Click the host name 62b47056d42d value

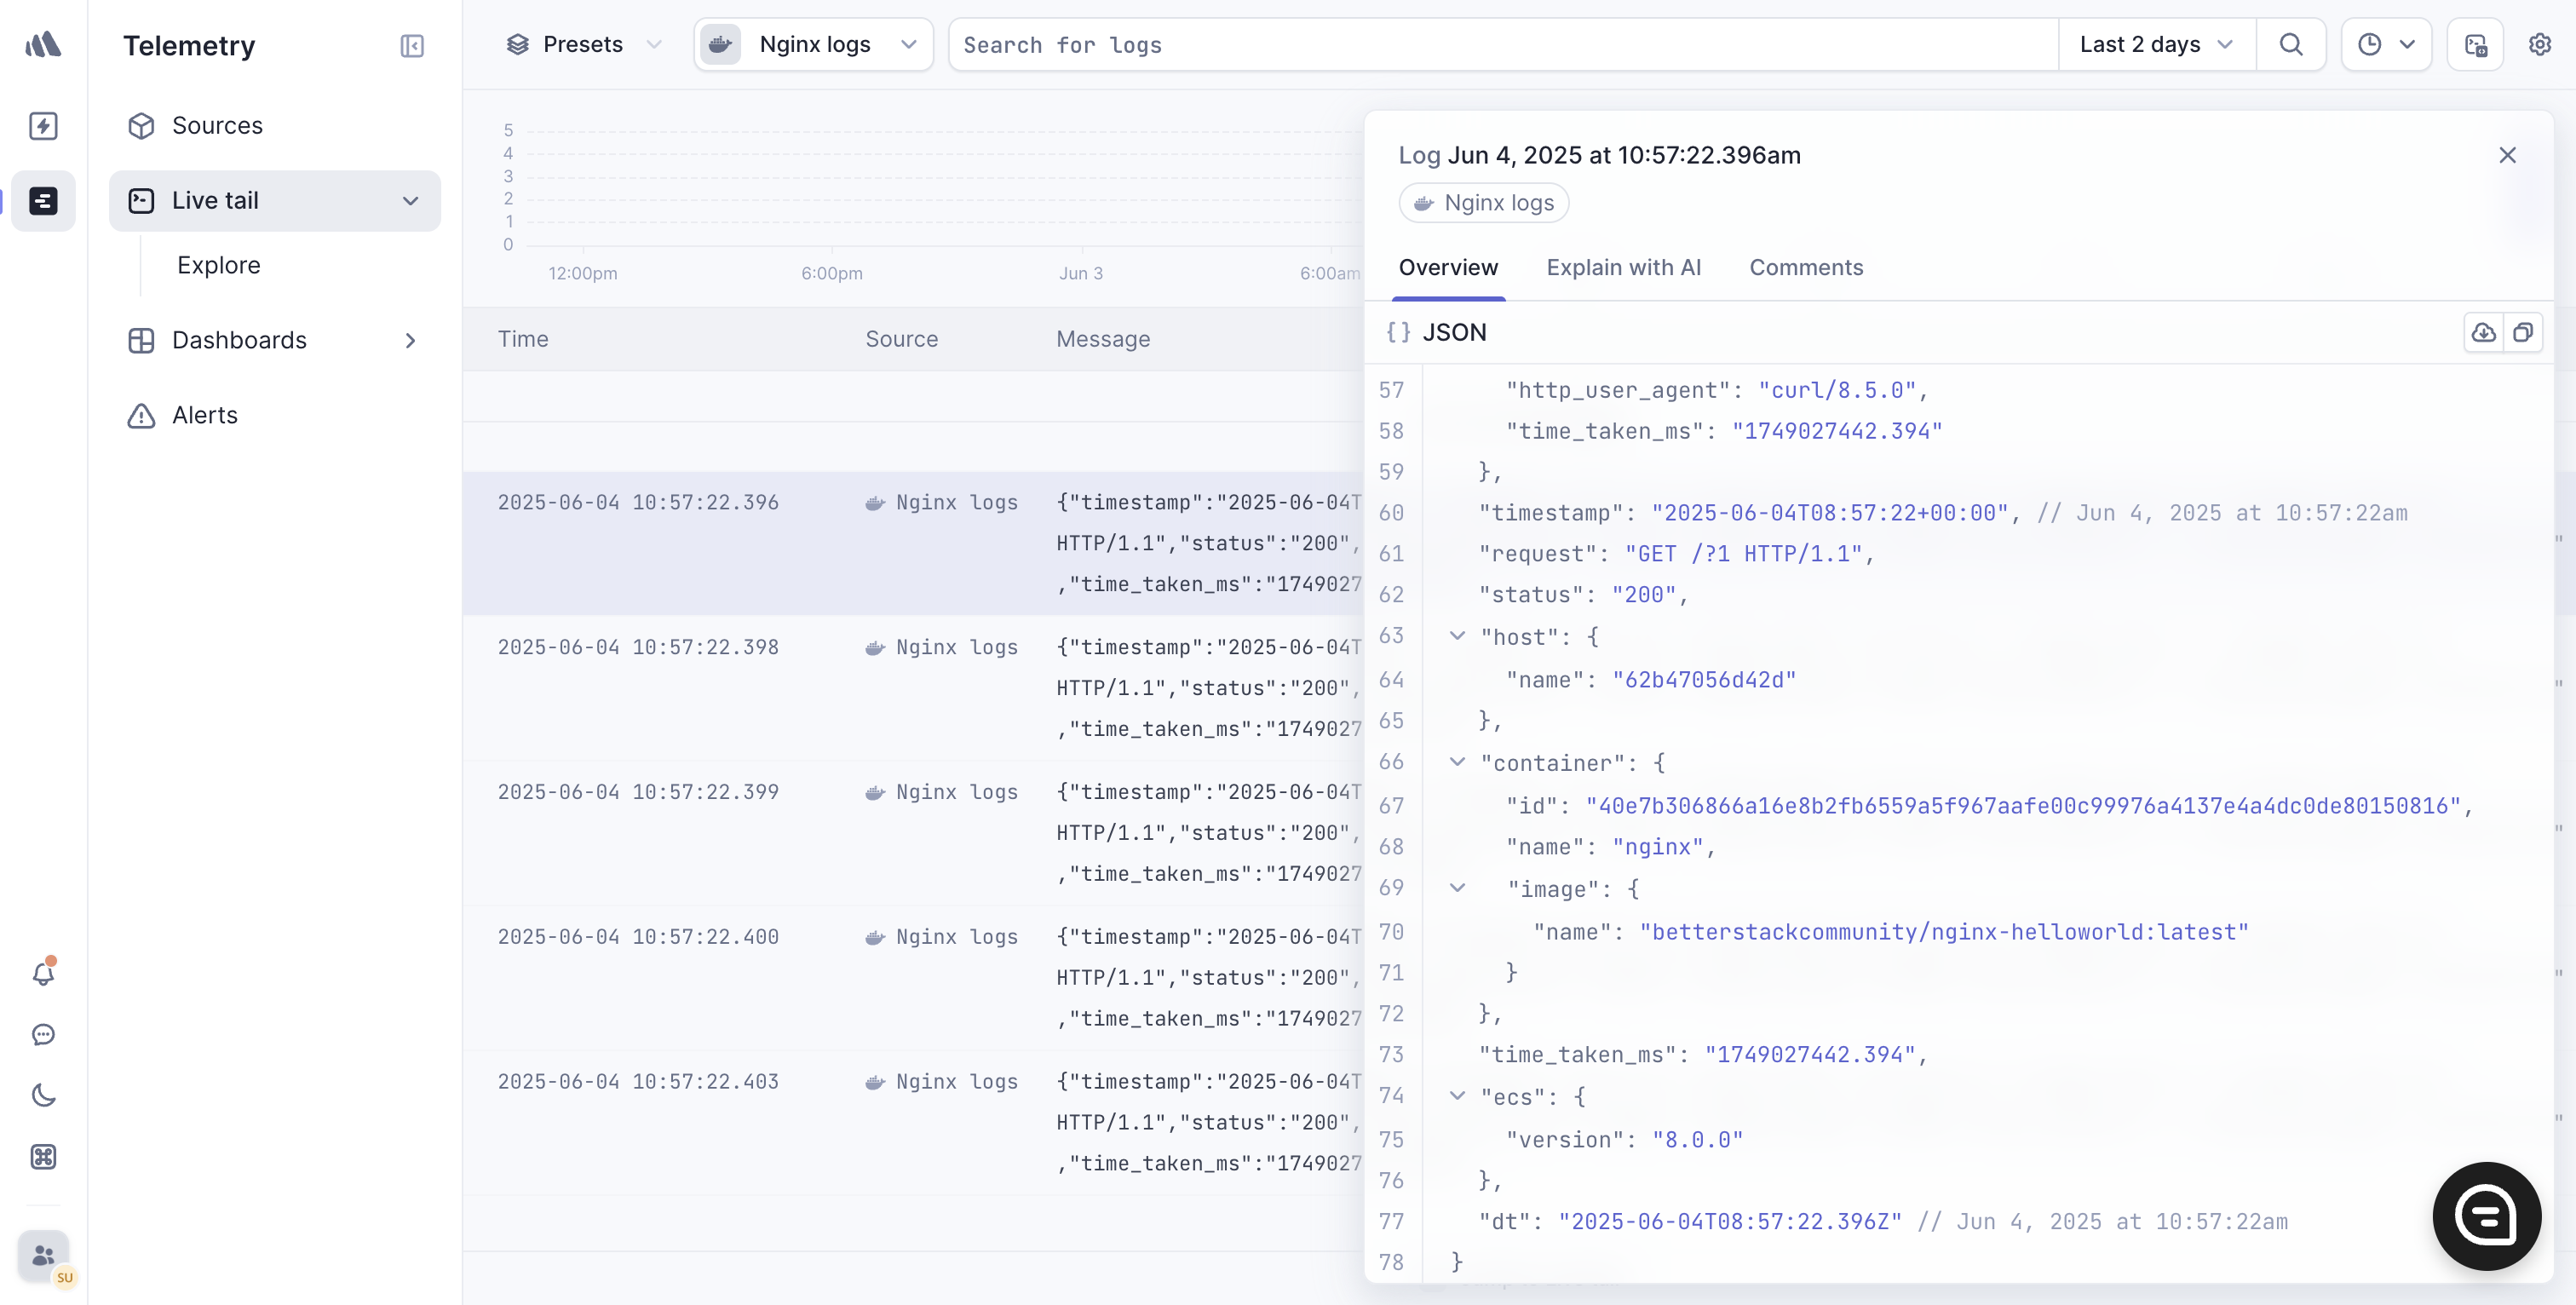pos(1704,680)
